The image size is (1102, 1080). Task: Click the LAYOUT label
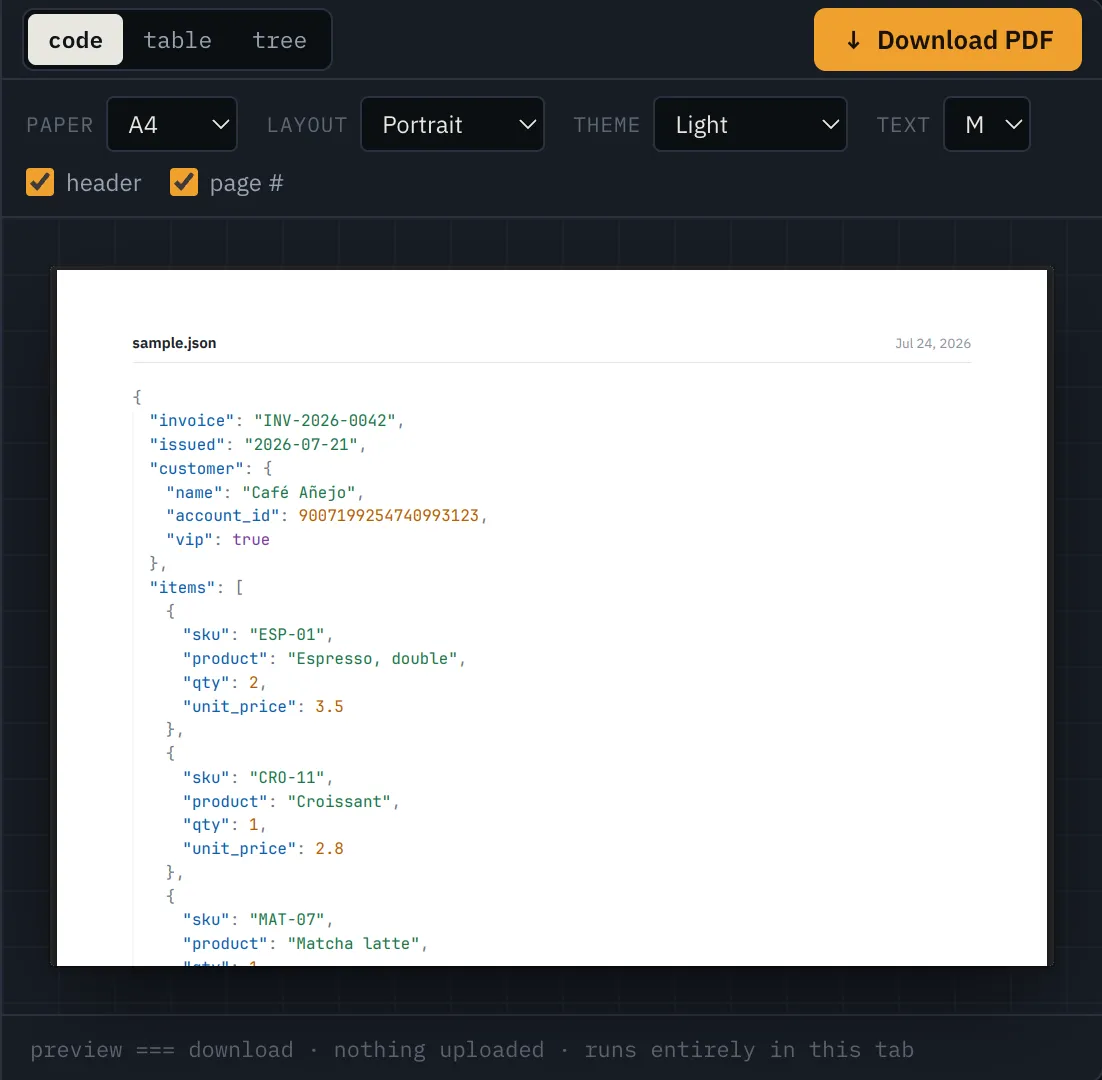tap(307, 125)
